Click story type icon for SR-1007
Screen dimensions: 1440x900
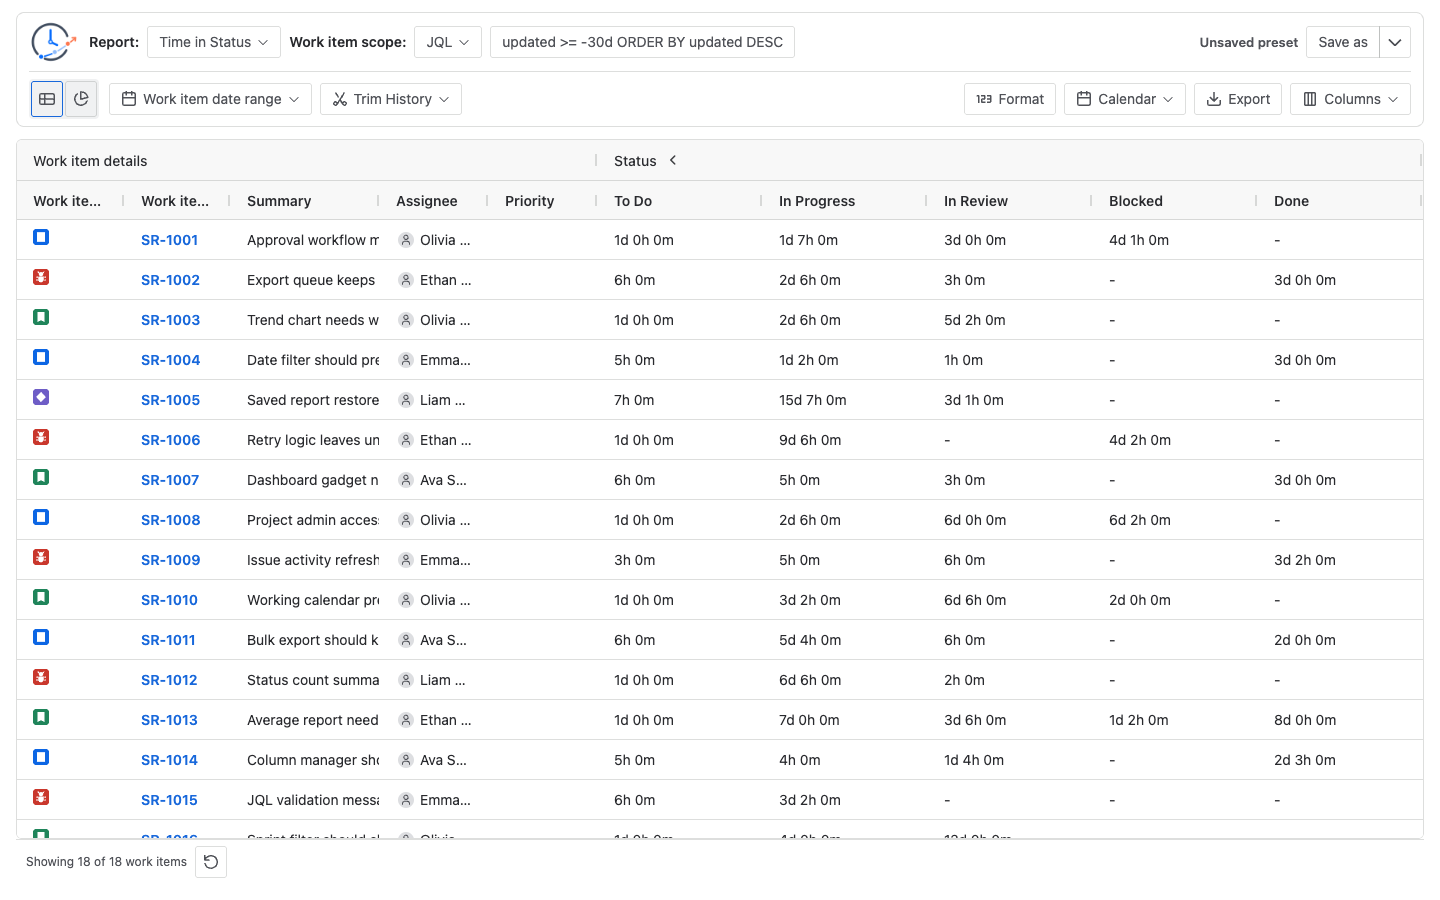tap(41, 477)
